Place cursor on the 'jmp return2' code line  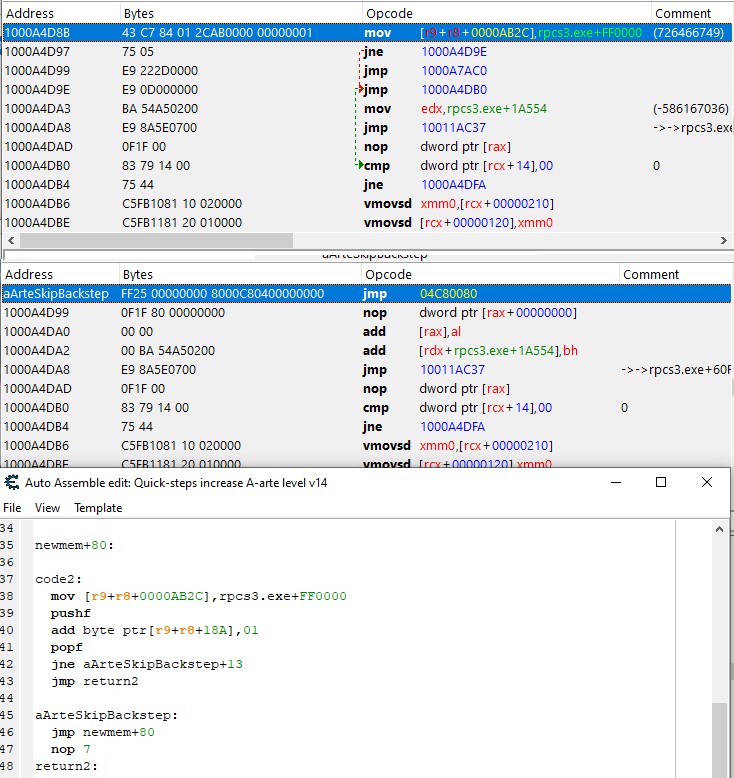point(94,682)
